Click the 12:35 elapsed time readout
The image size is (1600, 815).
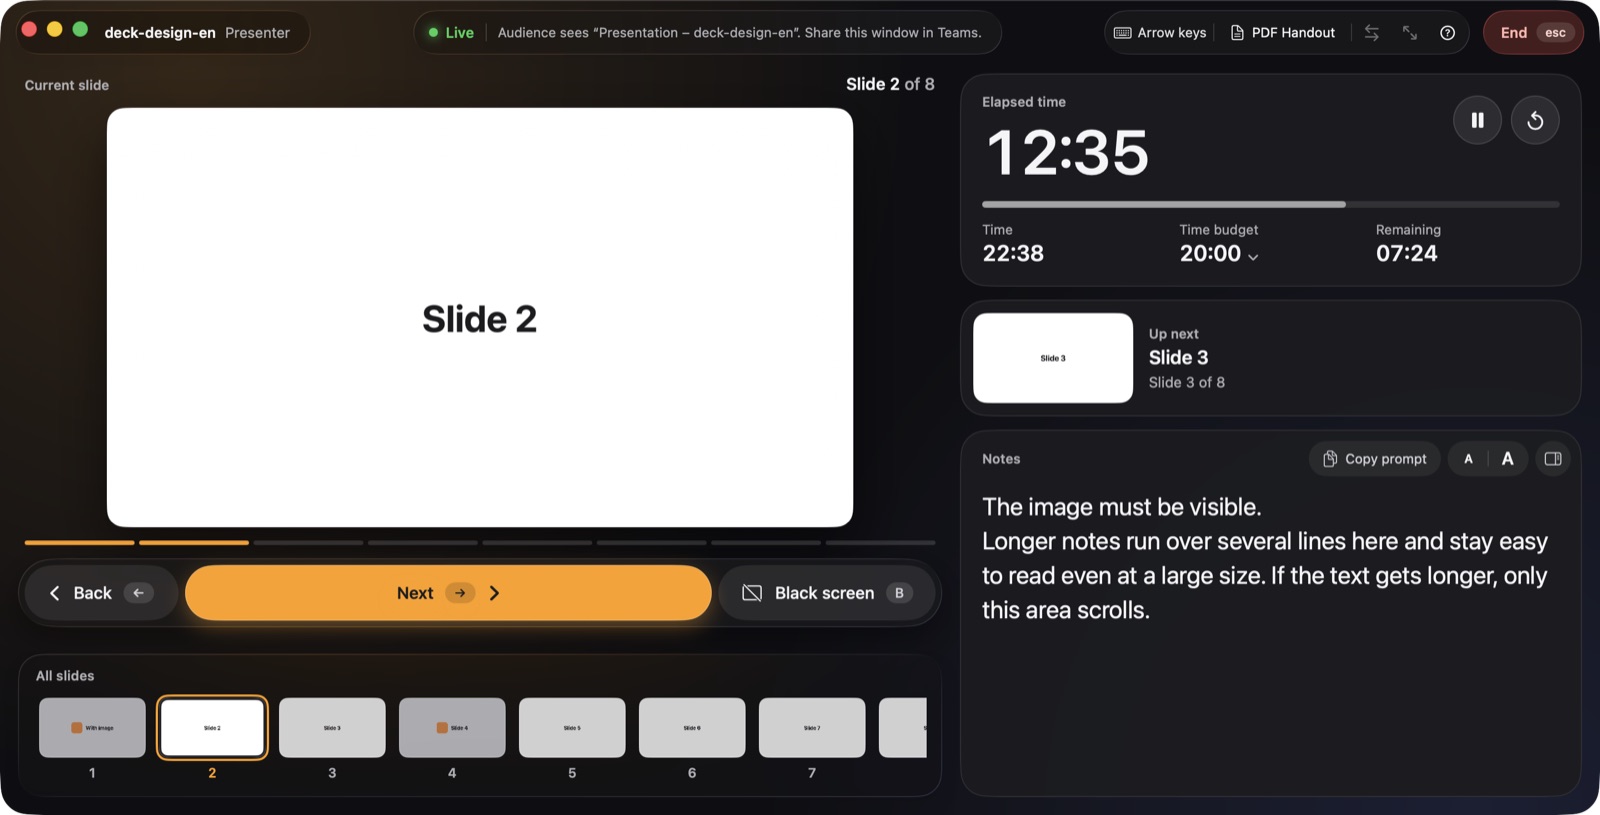pyautogui.click(x=1067, y=153)
